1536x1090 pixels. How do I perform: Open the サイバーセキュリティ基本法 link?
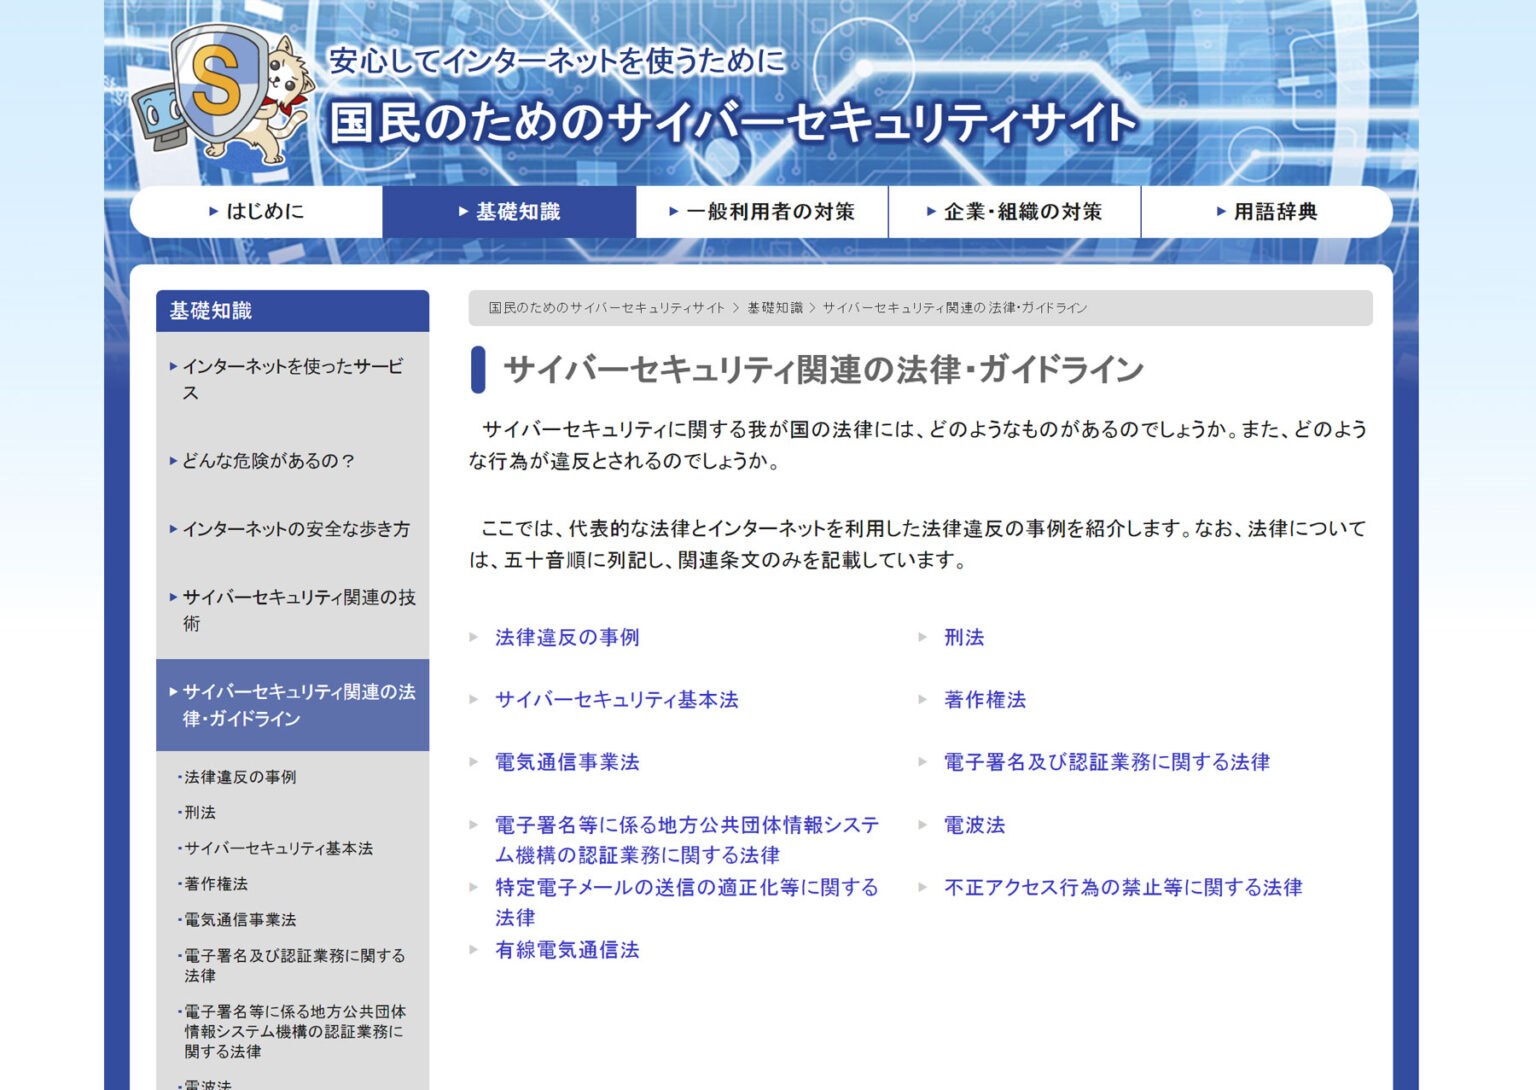point(617,700)
